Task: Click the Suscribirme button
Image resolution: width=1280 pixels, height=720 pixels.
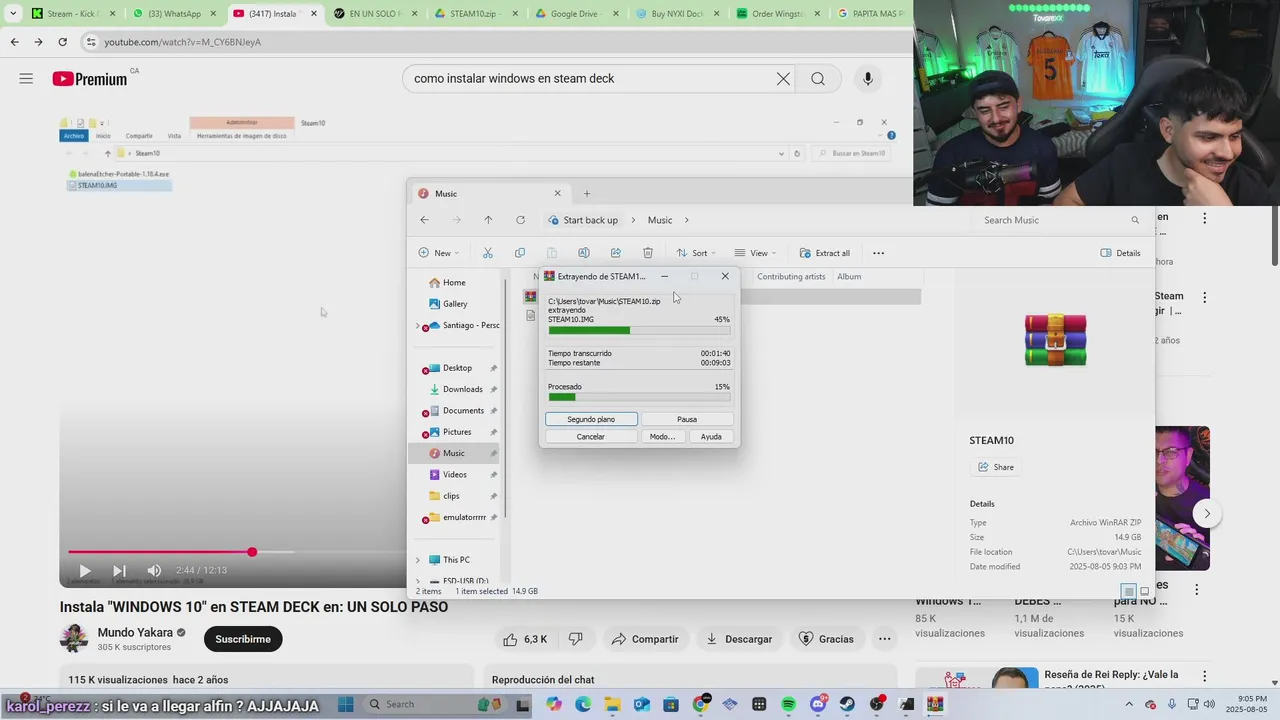Action: click(x=243, y=639)
